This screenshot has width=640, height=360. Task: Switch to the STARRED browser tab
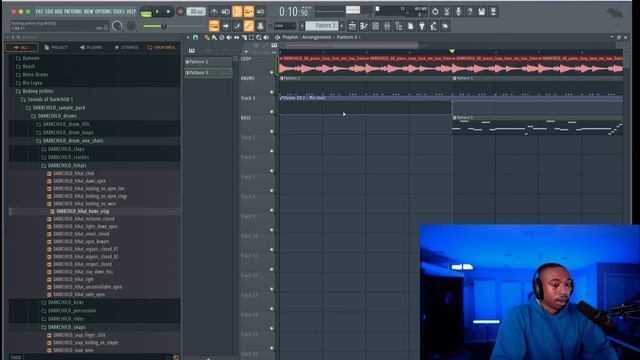(x=126, y=47)
